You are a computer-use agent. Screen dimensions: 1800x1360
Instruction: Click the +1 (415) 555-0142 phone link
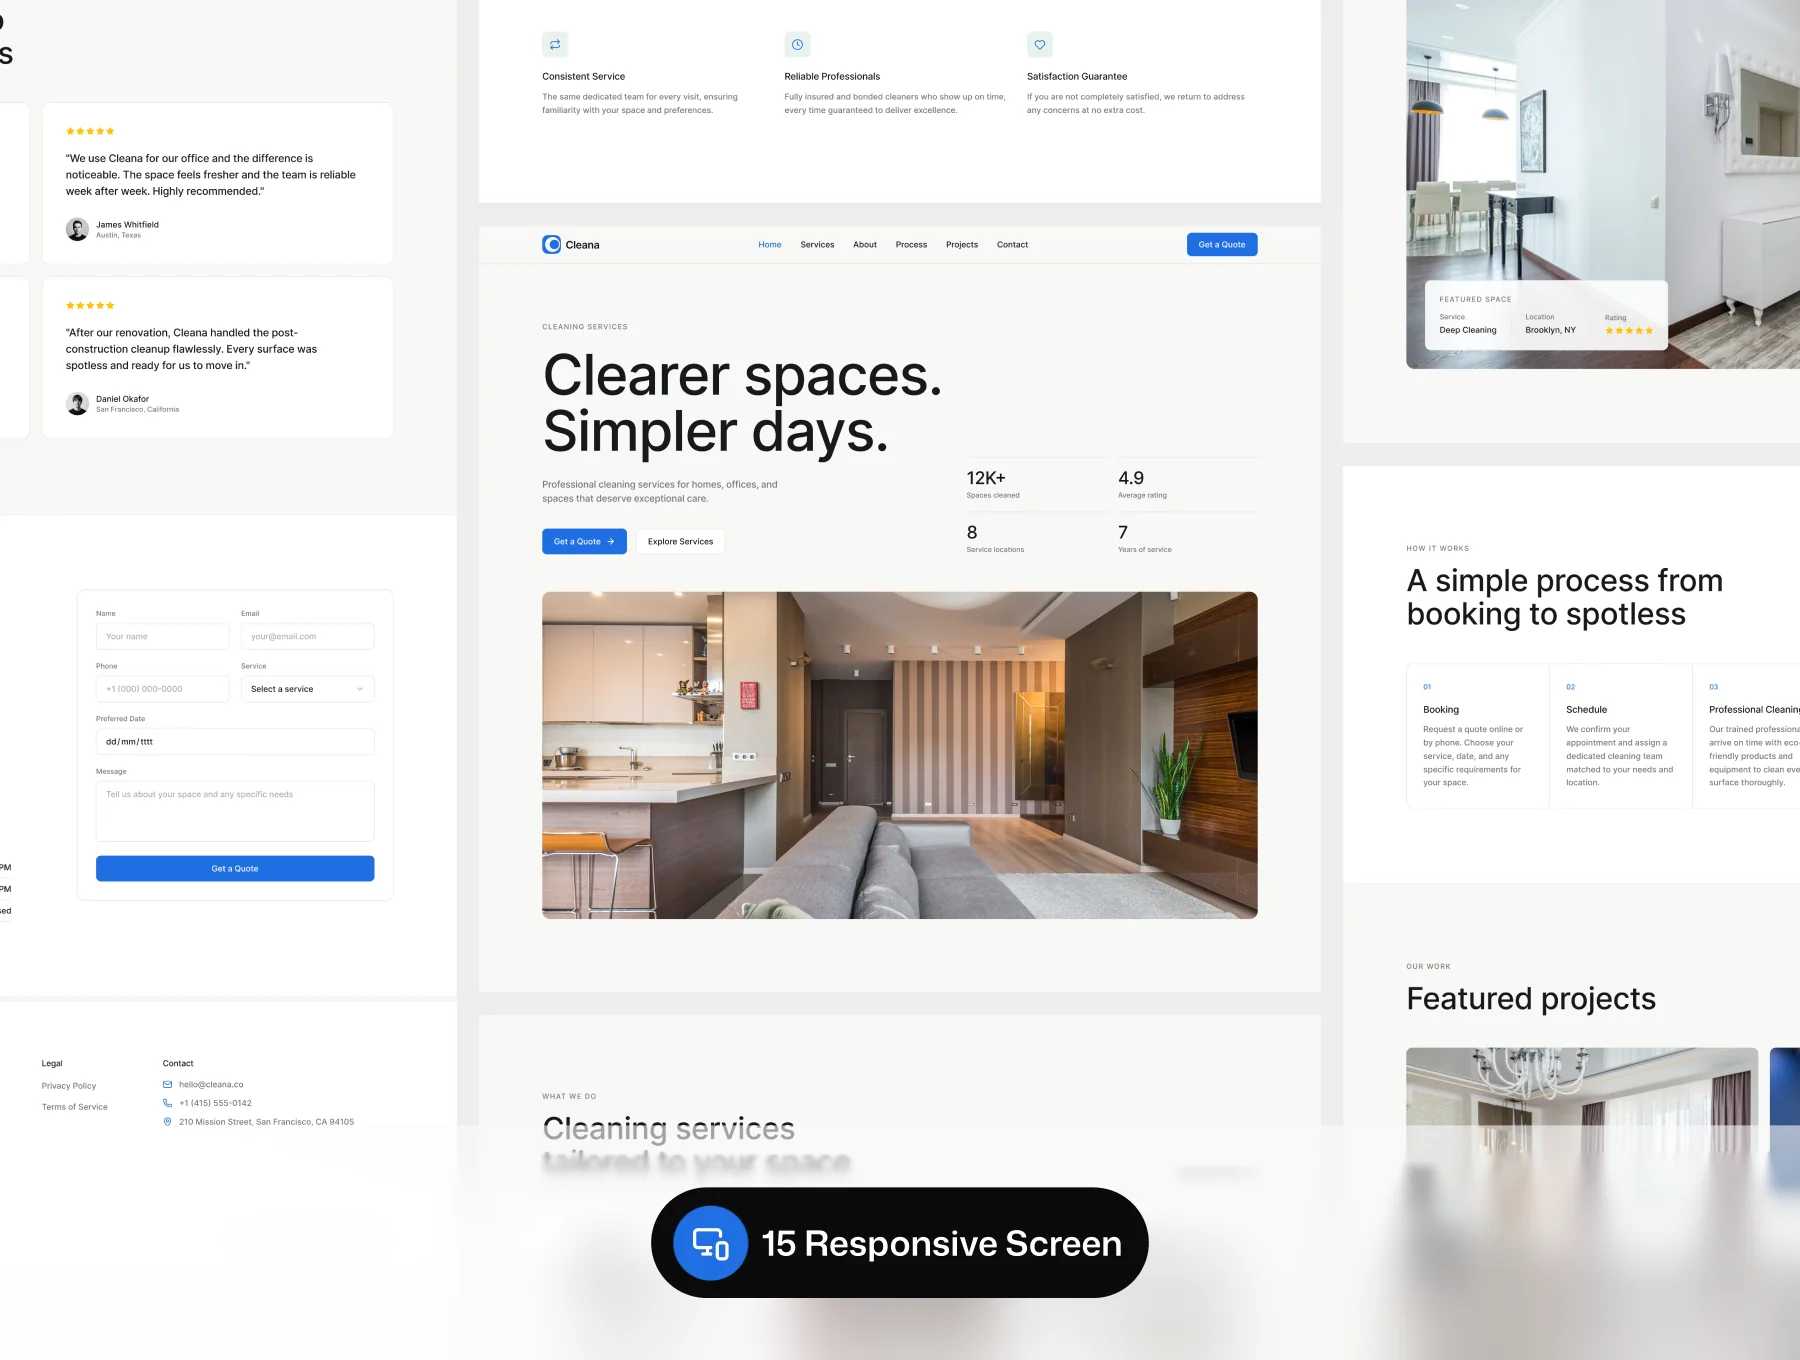(x=215, y=1103)
